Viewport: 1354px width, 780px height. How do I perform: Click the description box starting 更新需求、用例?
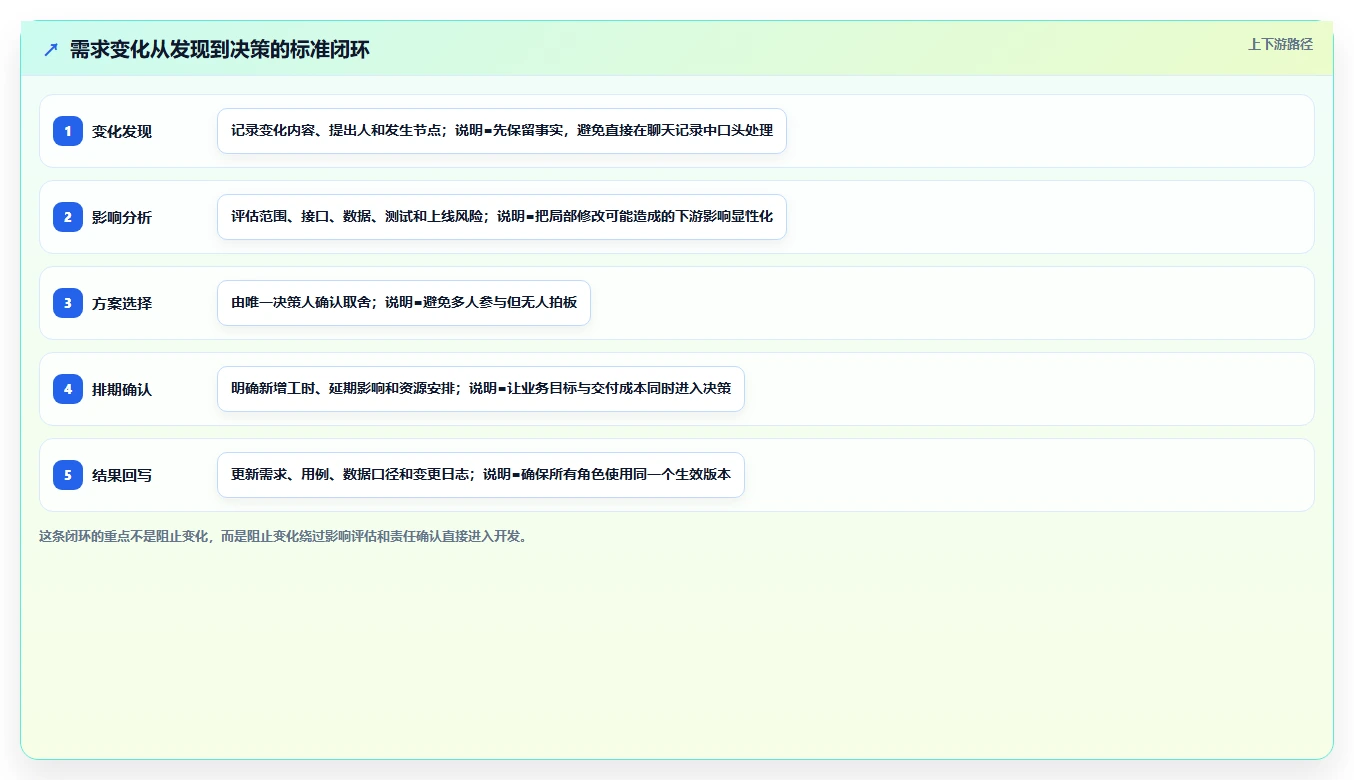481,475
